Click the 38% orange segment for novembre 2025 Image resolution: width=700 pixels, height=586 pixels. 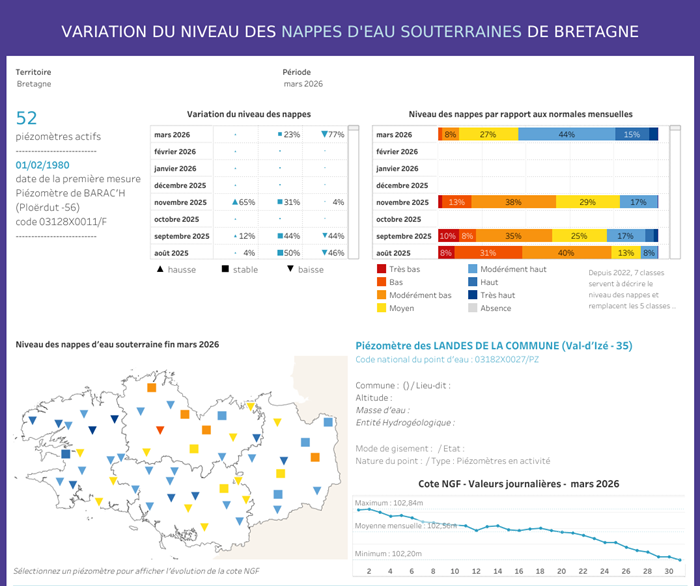click(513, 202)
